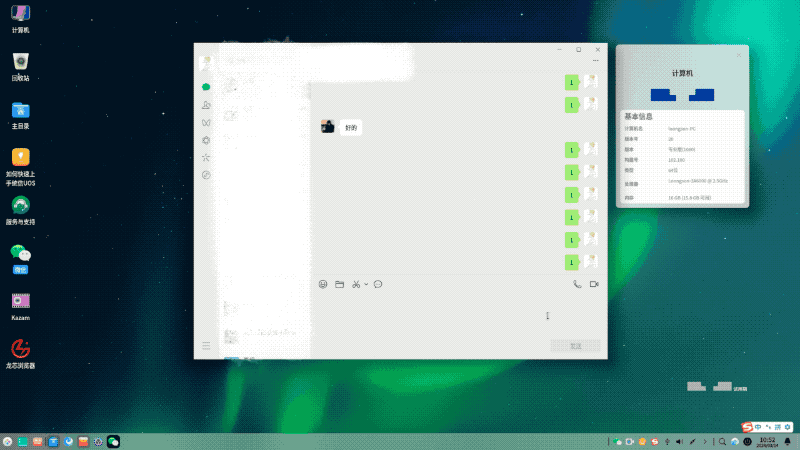Expand the screenshot options dropdown arrow
Viewport: 800px width, 450px height.
[x=366, y=284]
